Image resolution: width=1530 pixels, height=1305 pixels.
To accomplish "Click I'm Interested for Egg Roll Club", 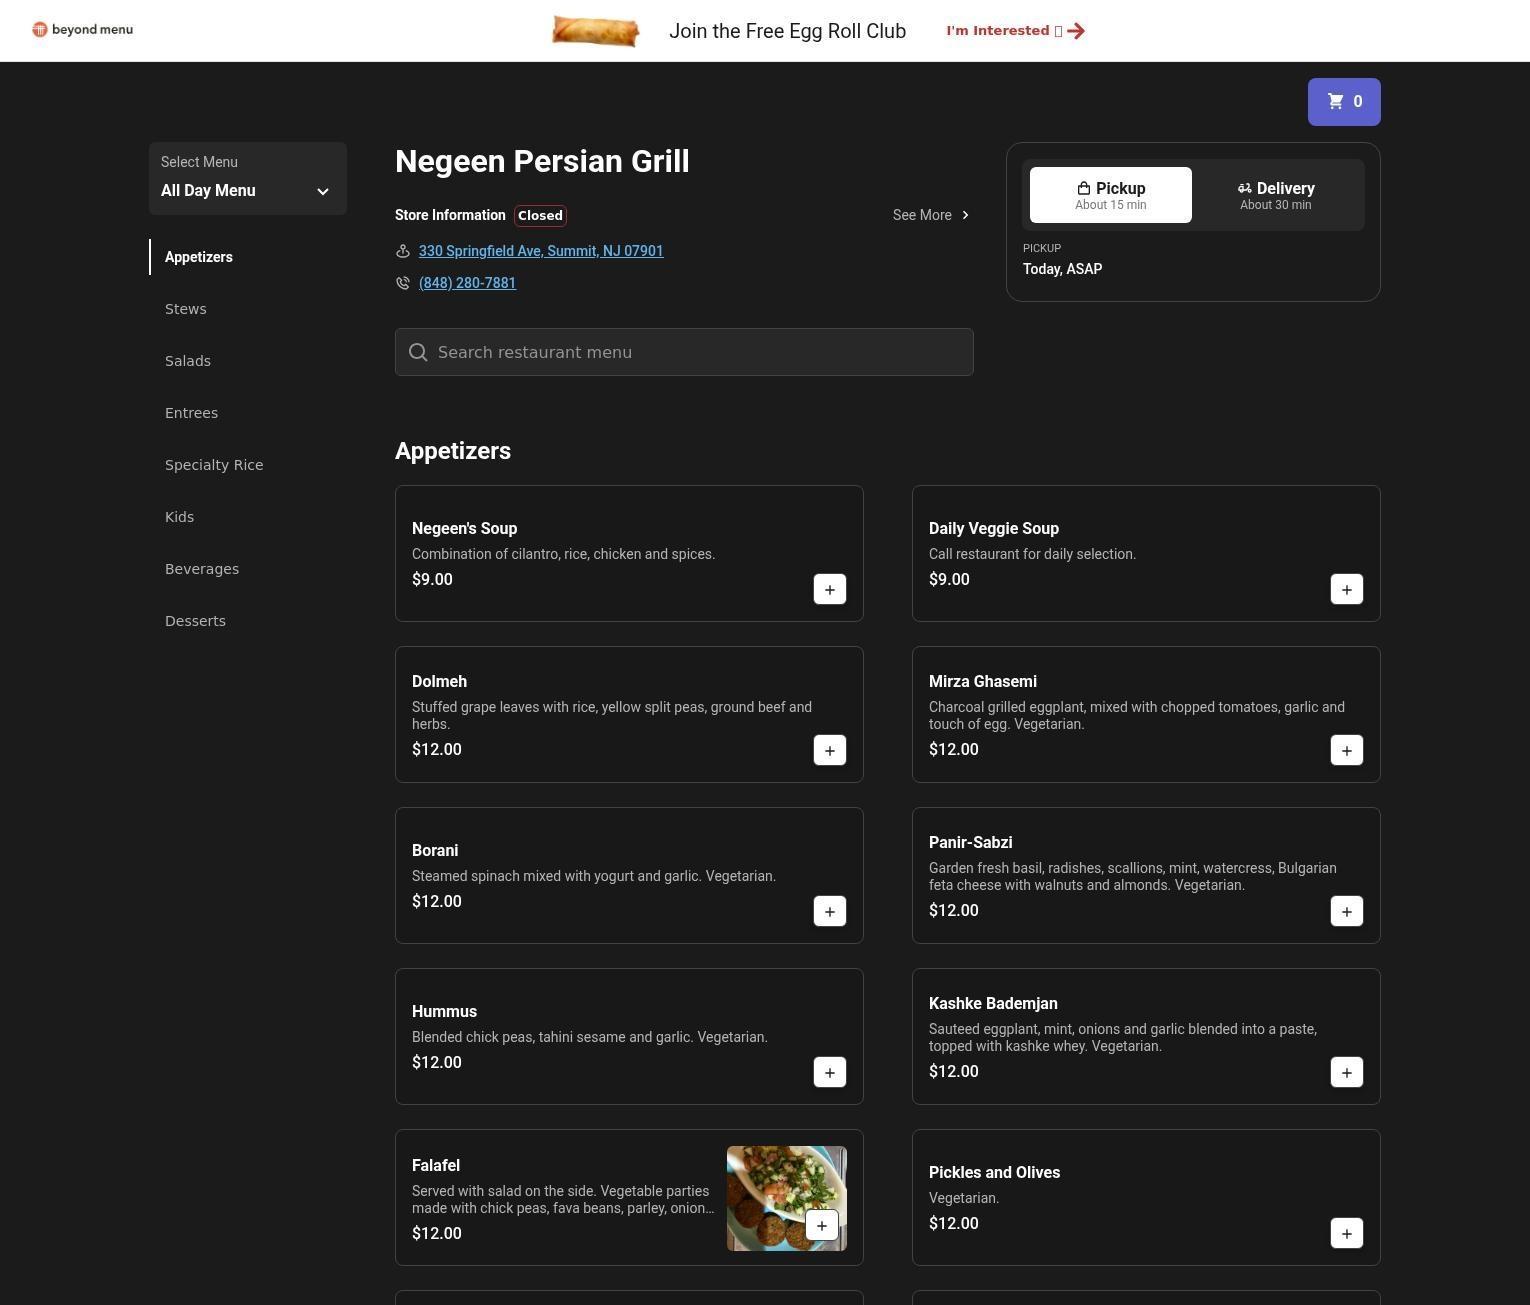I will pyautogui.click(x=1015, y=31).
